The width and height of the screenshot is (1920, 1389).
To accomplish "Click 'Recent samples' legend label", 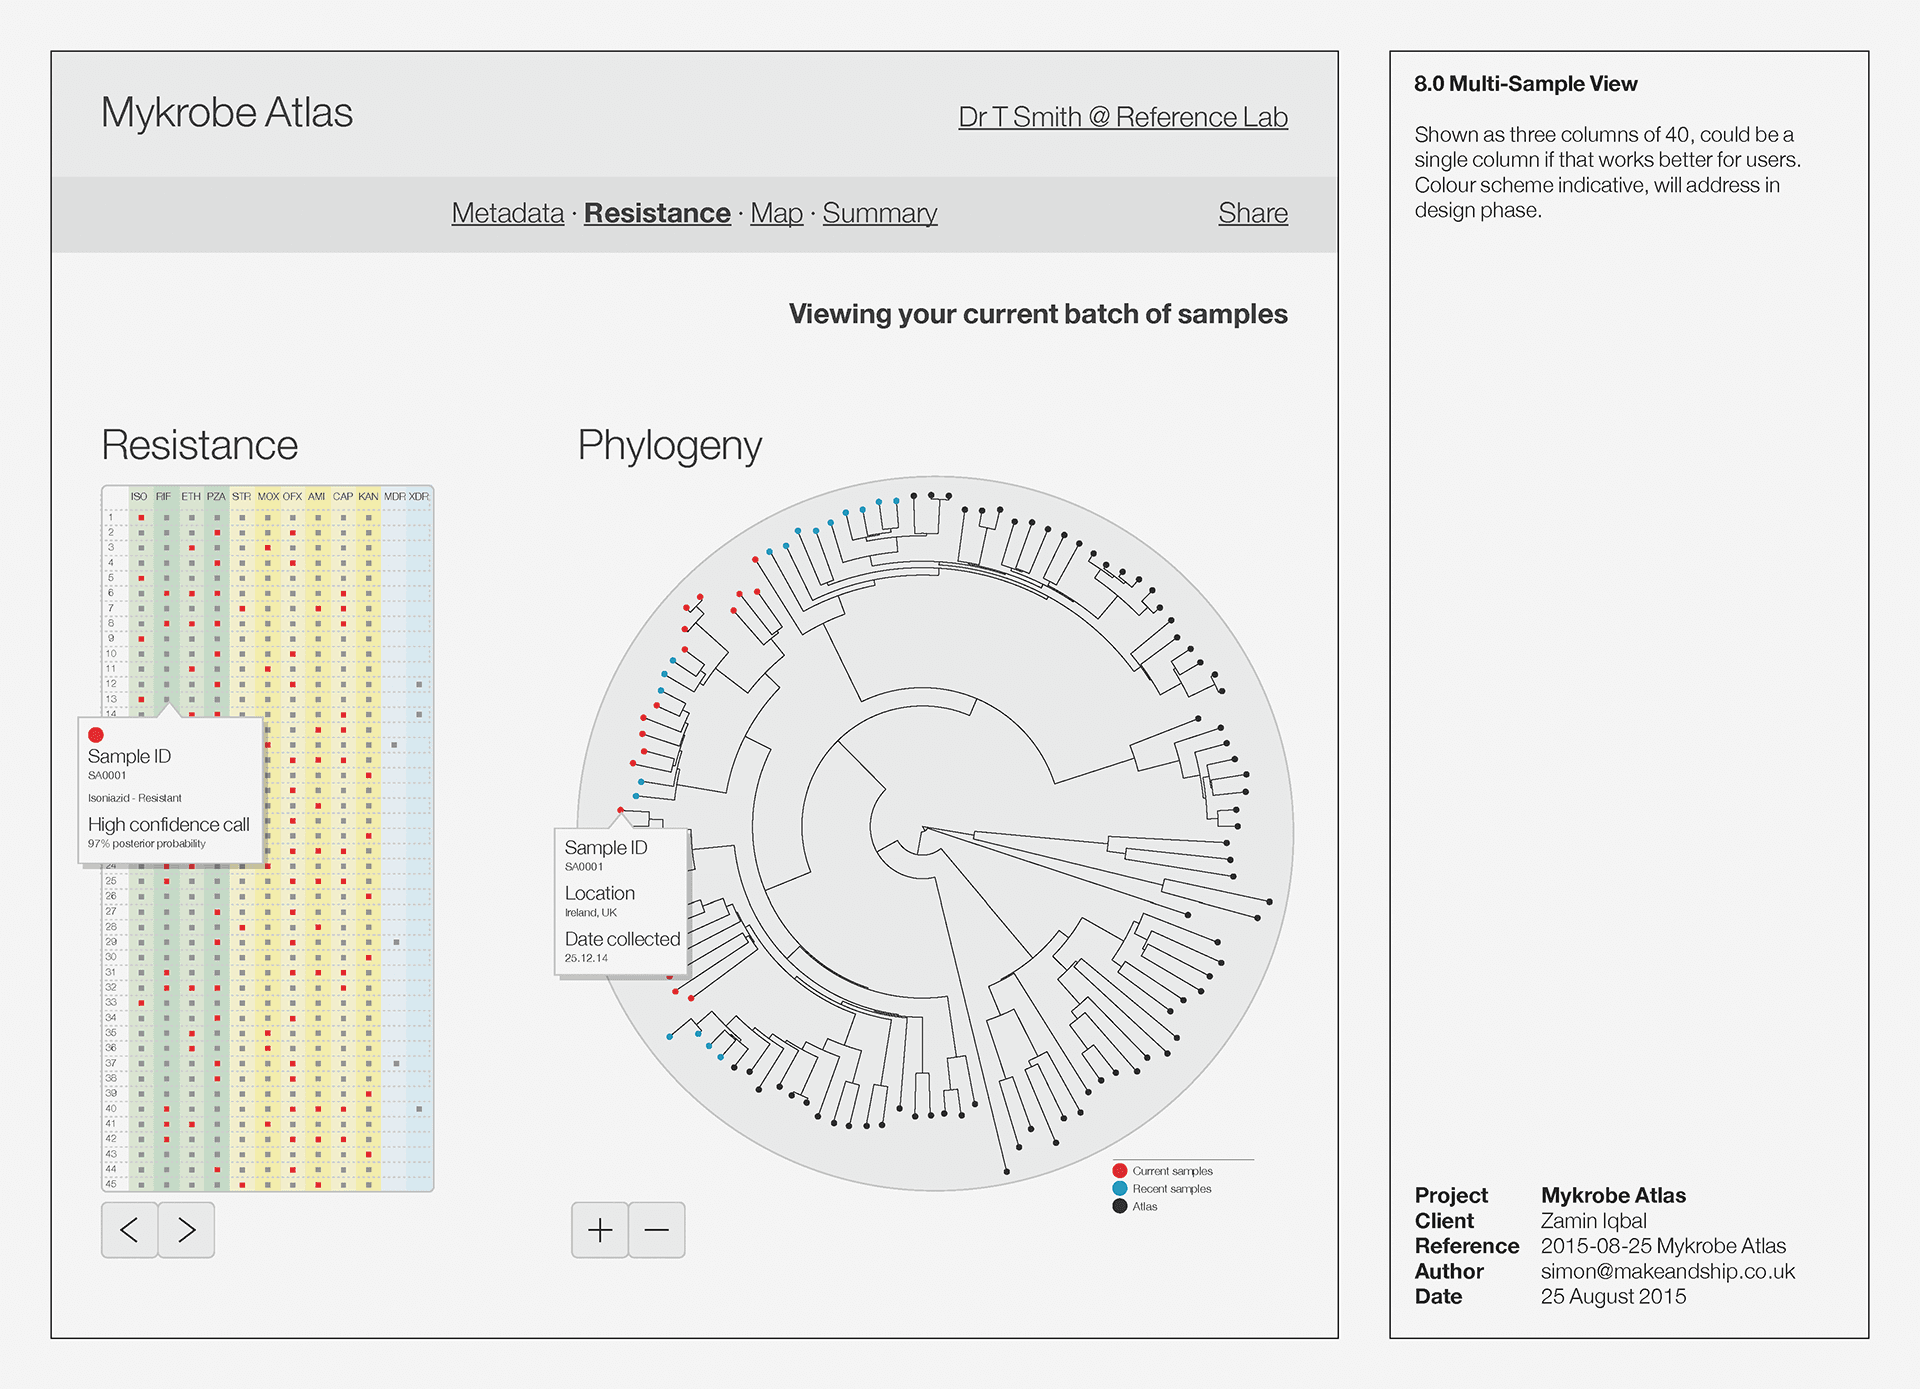I will click(1172, 1189).
